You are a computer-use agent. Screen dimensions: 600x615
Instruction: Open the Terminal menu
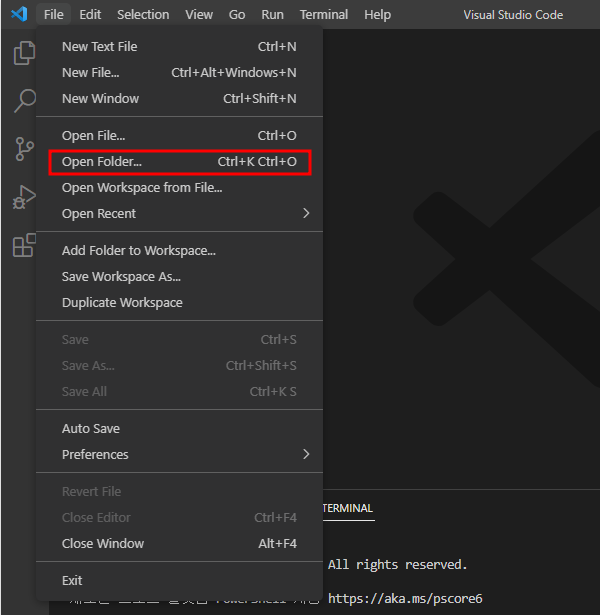324,15
